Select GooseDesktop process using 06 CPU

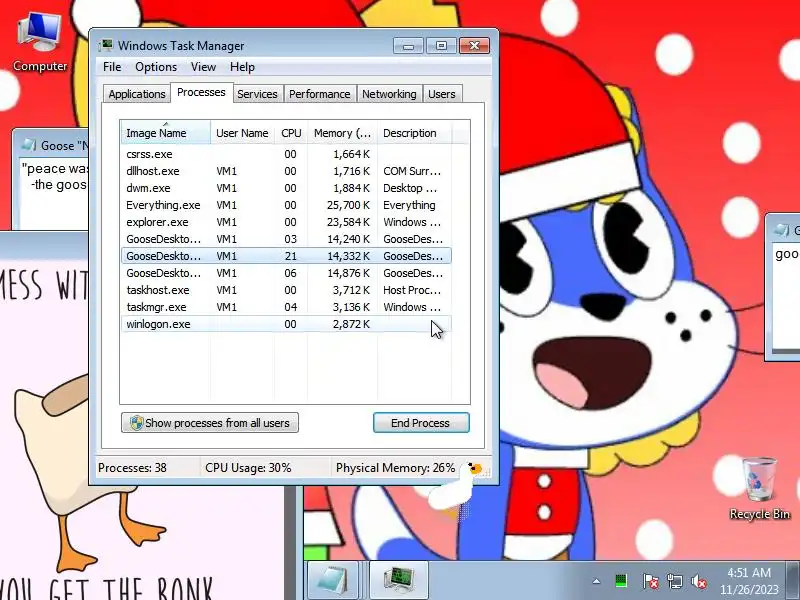pyautogui.click(x=286, y=273)
